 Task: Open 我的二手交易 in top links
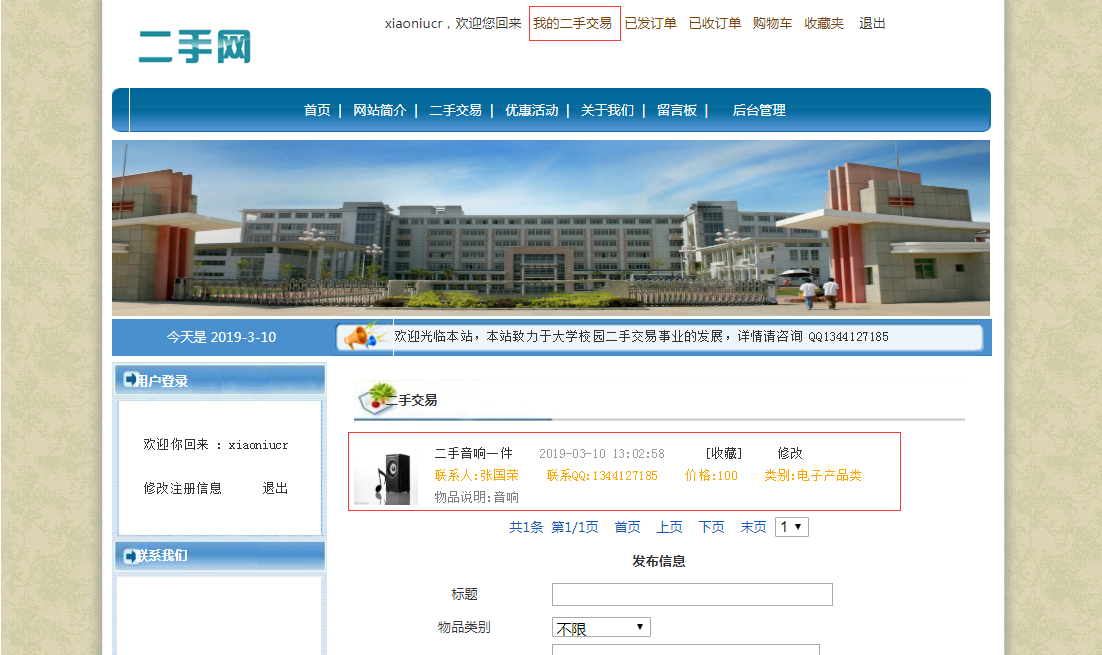[572, 23]
